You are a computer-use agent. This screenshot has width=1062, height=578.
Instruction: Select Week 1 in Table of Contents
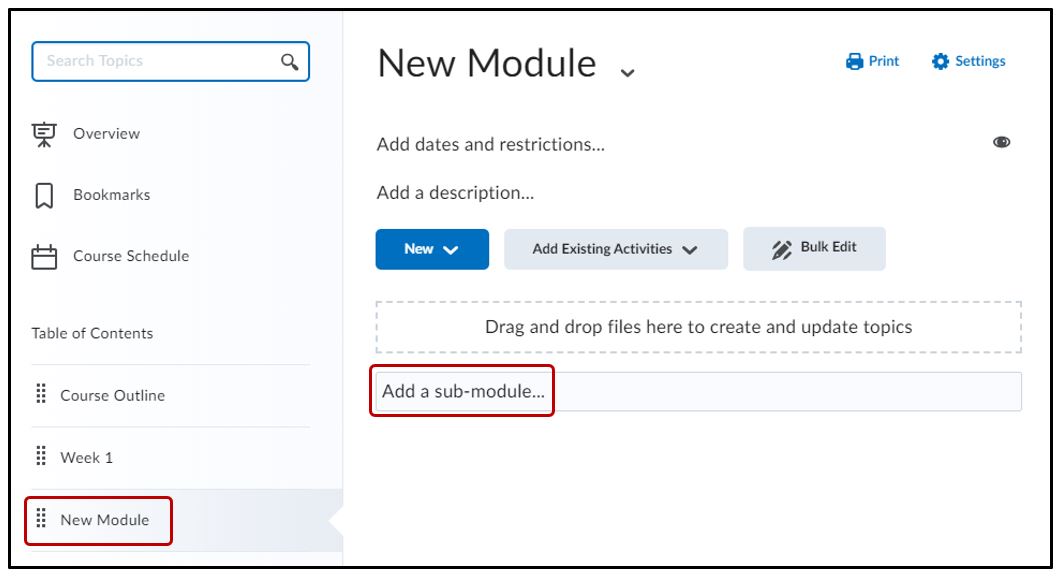pos(86,458)
